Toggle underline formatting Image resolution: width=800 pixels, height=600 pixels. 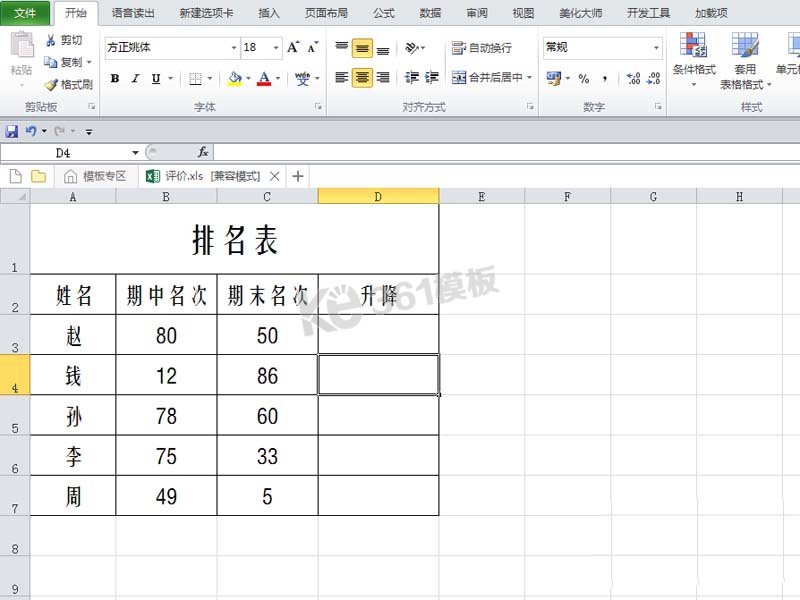click(155, 76)
